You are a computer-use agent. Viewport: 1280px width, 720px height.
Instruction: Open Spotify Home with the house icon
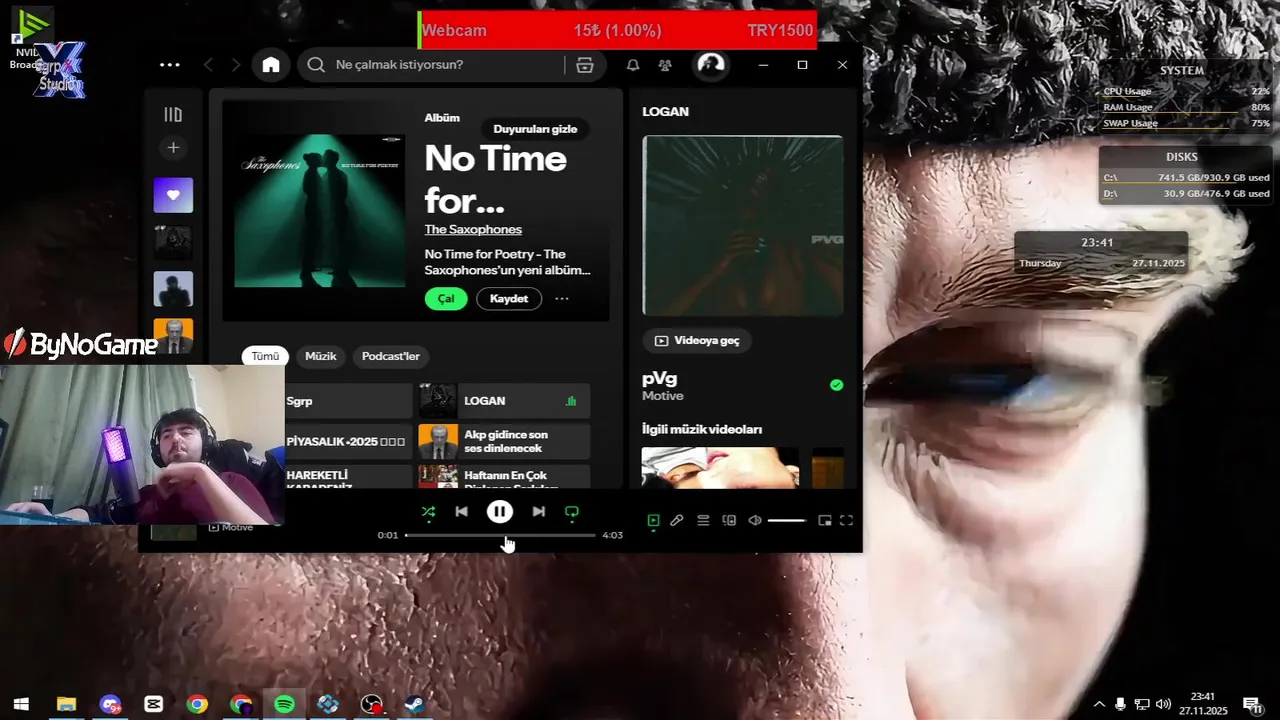[x=271, y=65]
